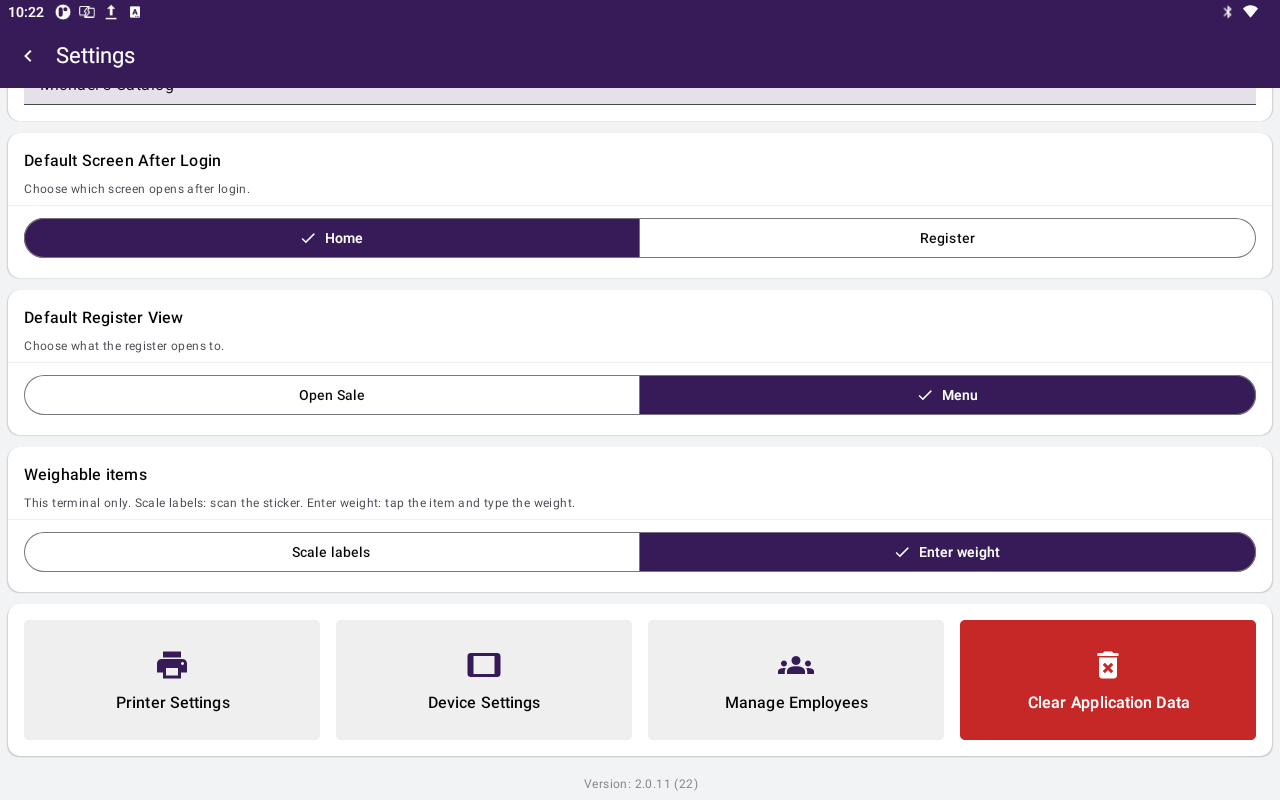Click the "This terminal only" weighable items description

click(x=300, y=503)
